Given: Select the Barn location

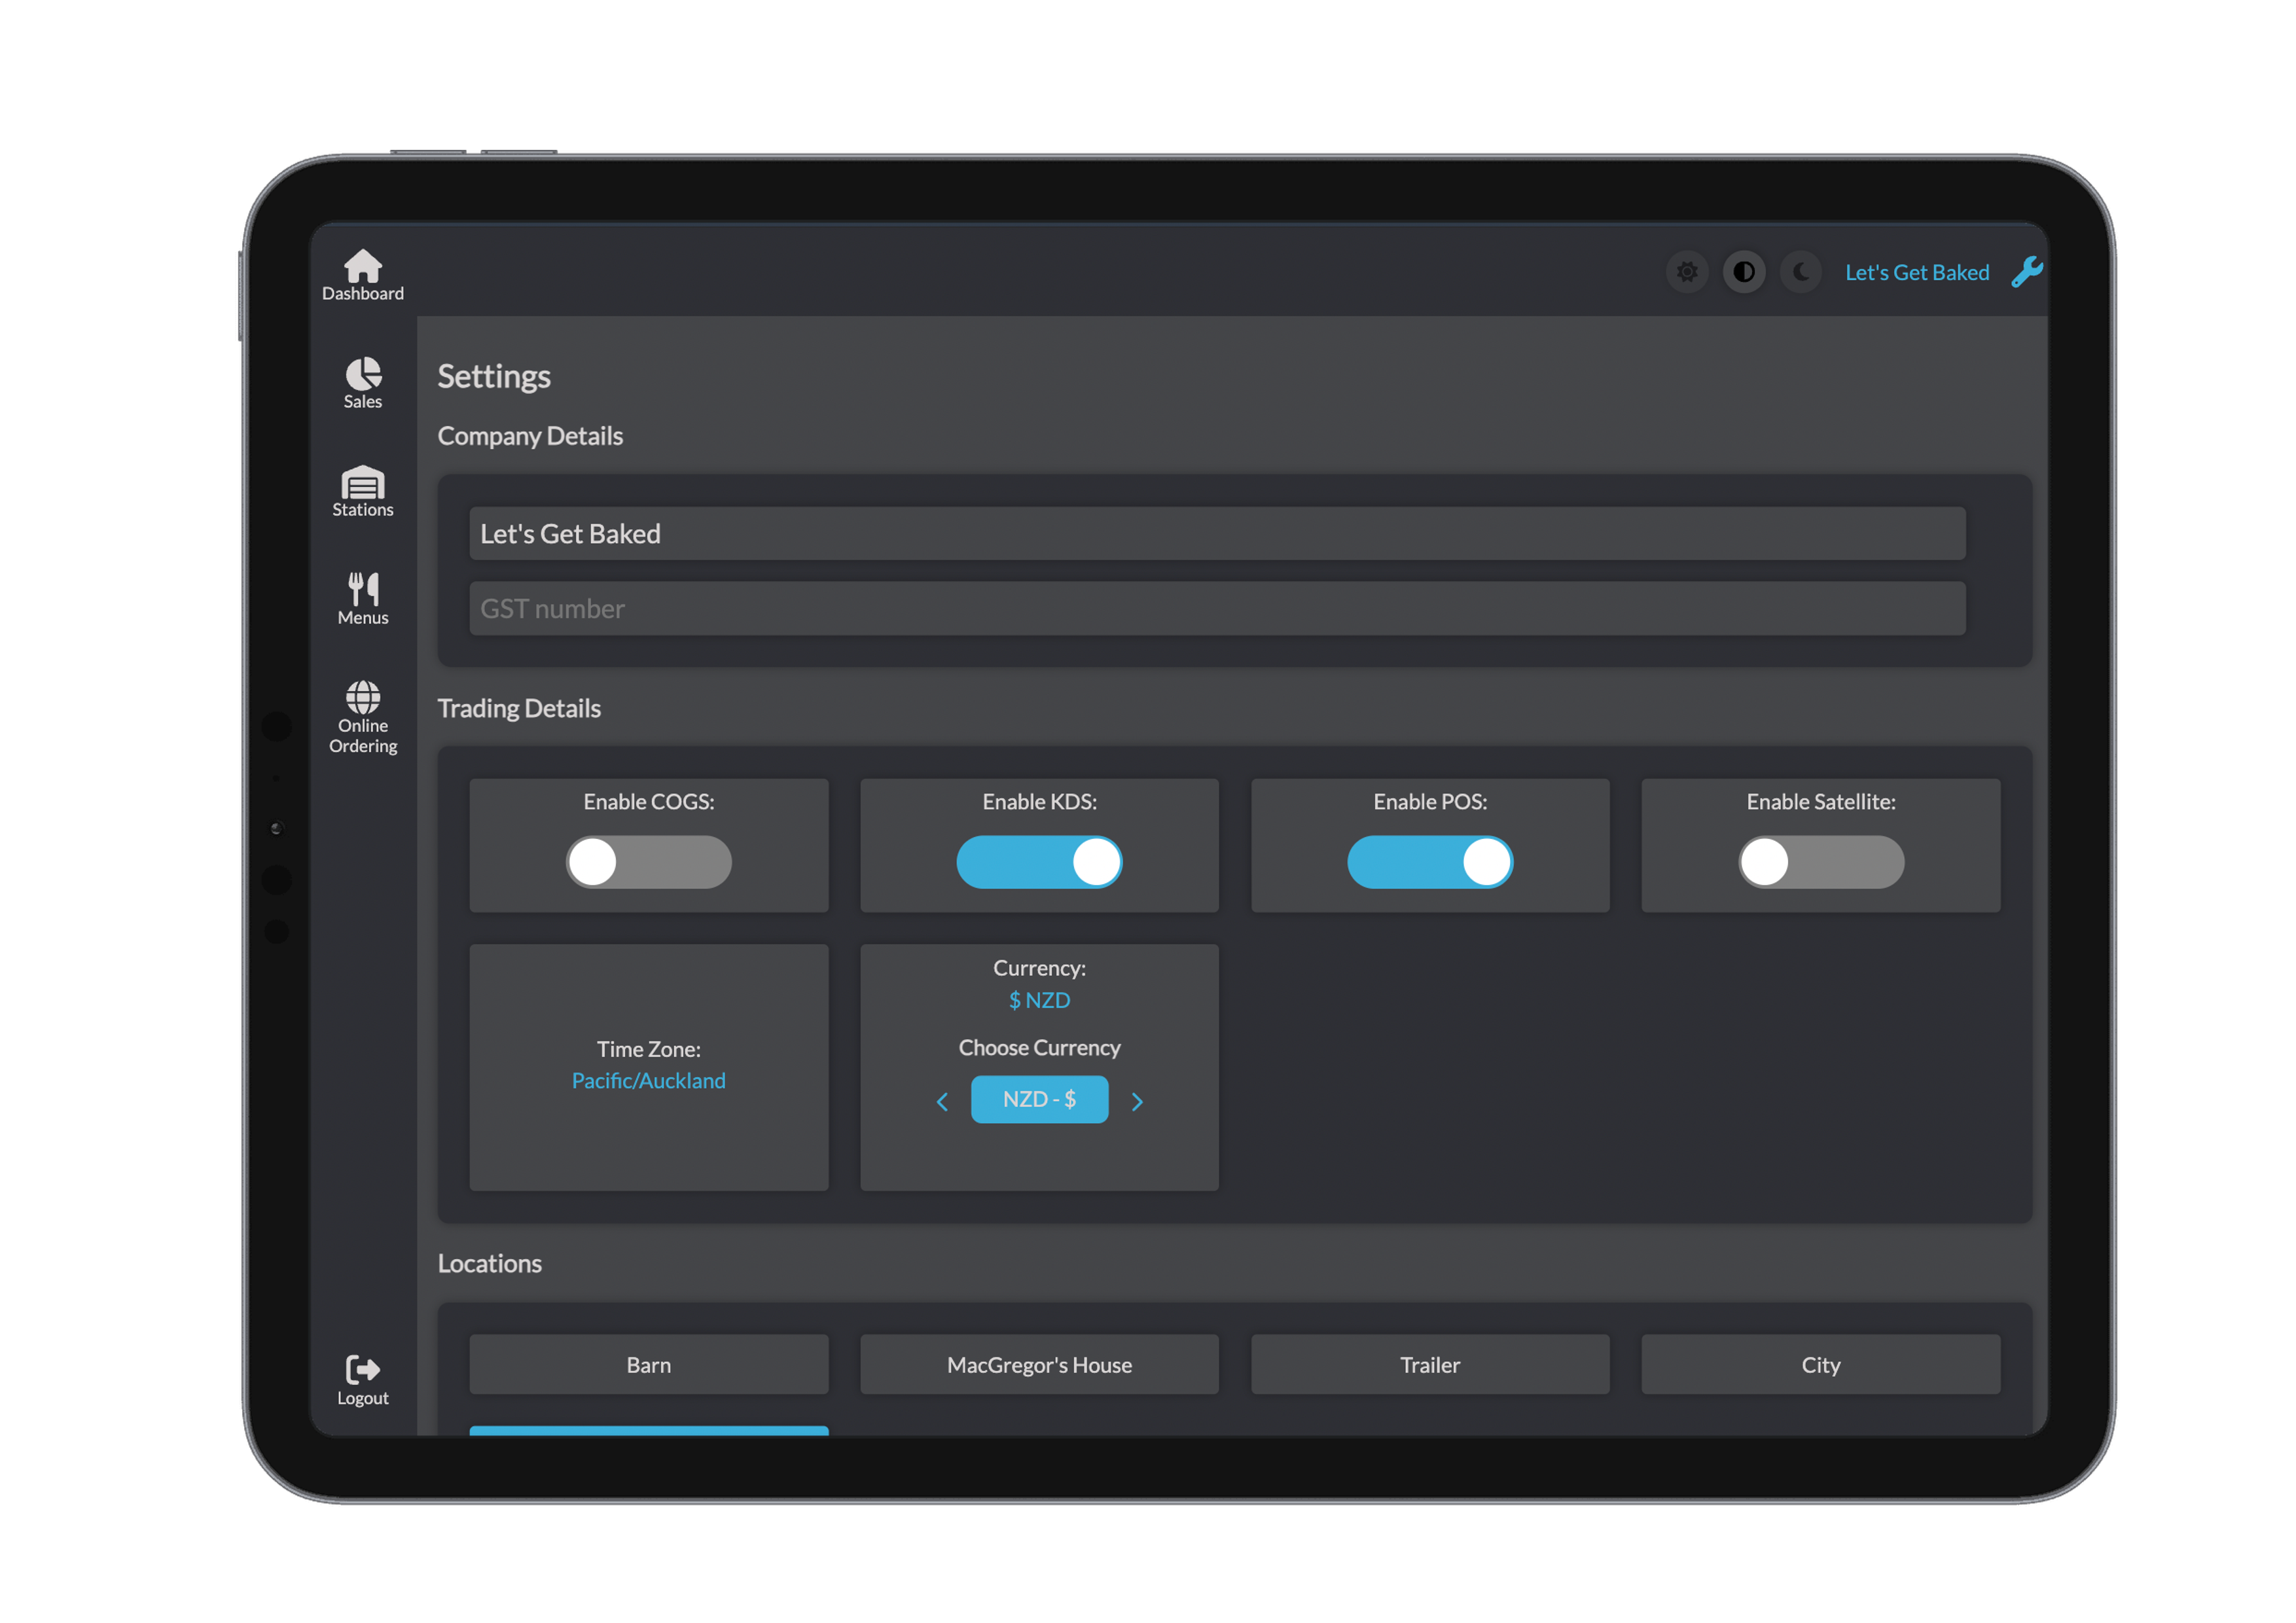Looking at the screenshot, I should [648, 1364].
